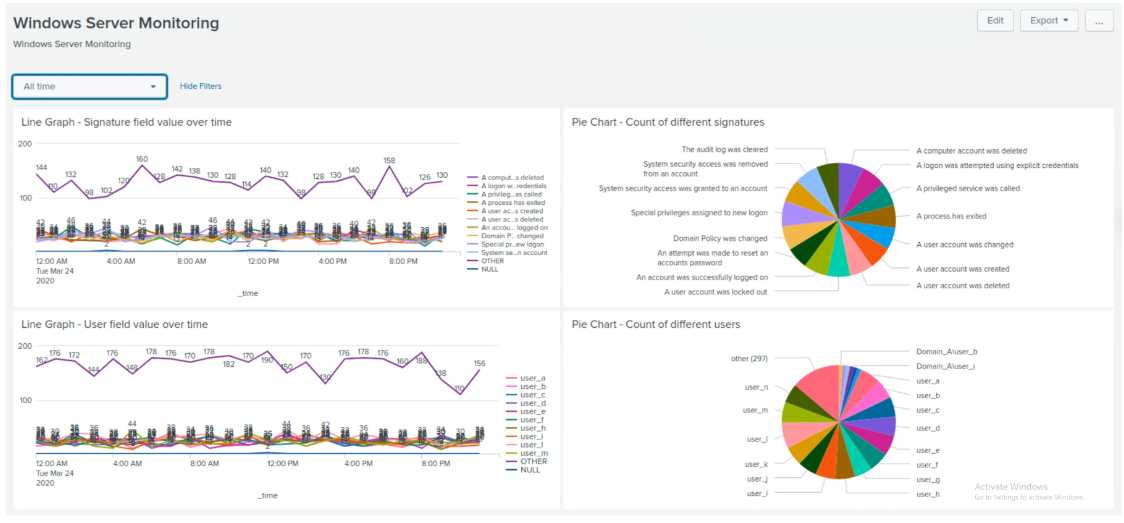Click 'Line Graph - Signature field value over time' title

[126, 123]
